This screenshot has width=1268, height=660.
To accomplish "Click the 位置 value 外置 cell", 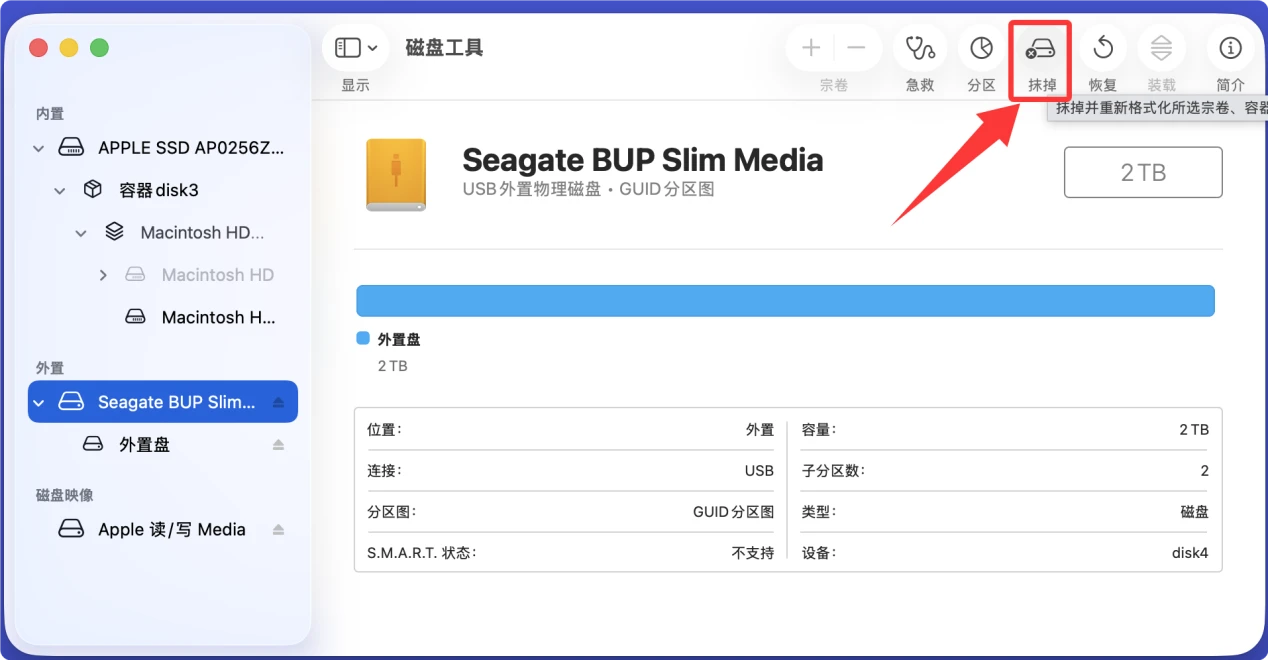I will click(760, 429).
